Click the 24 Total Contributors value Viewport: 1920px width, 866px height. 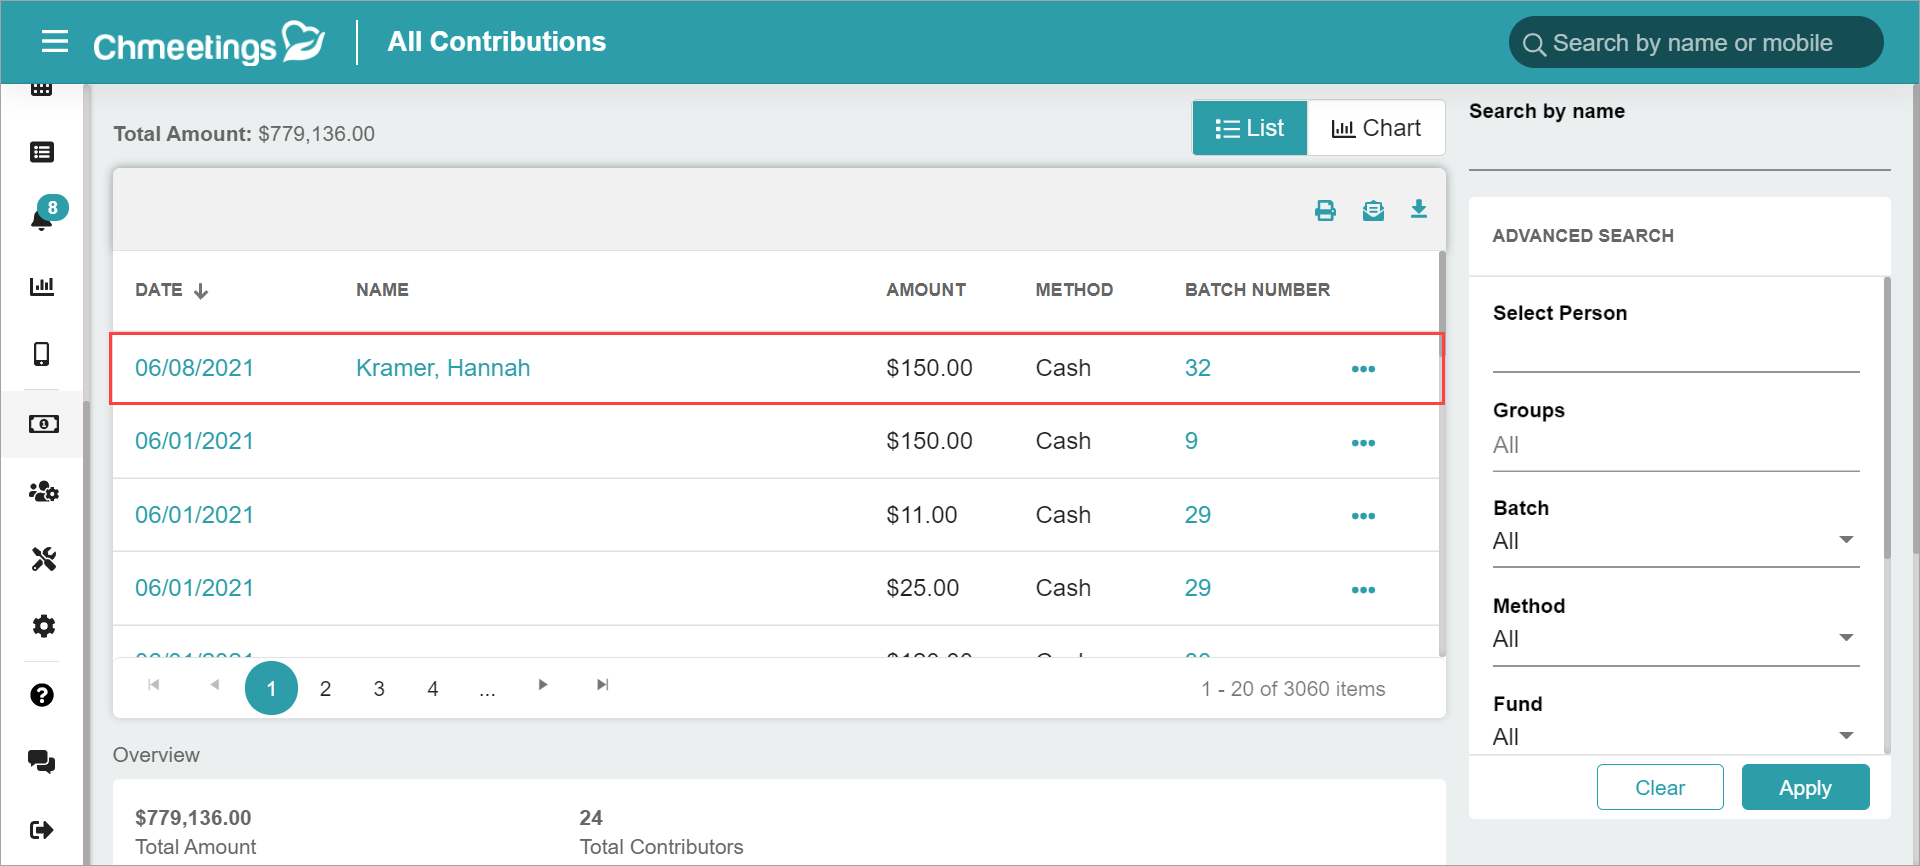[591, 818]
